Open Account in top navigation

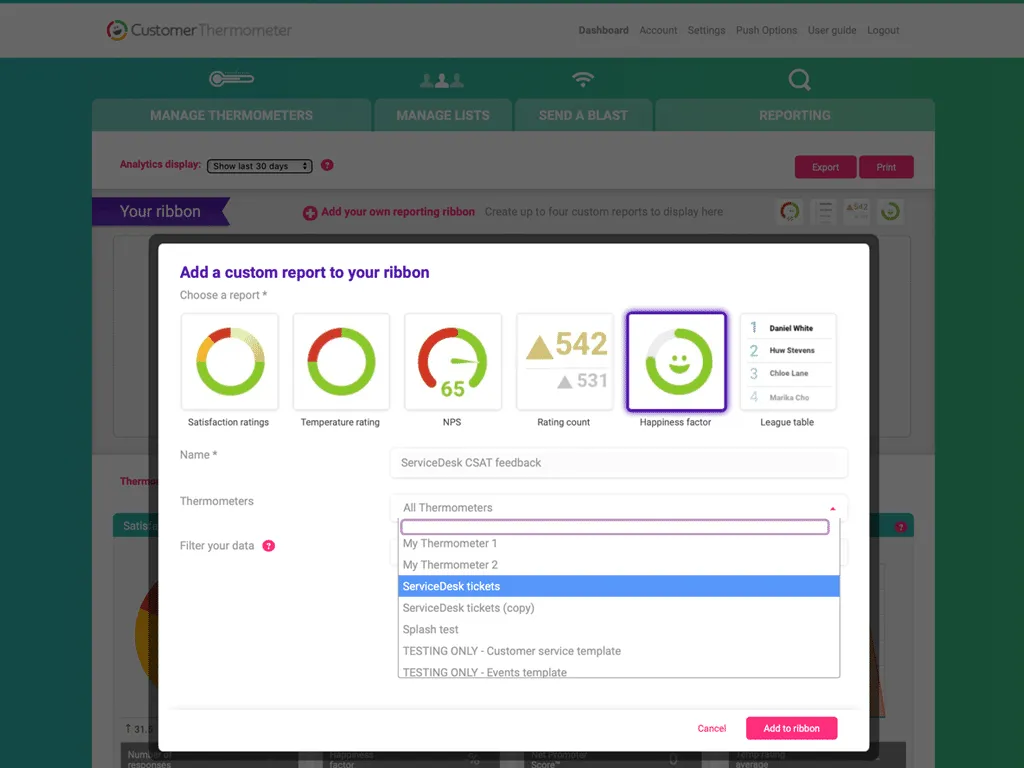[658, 30]
